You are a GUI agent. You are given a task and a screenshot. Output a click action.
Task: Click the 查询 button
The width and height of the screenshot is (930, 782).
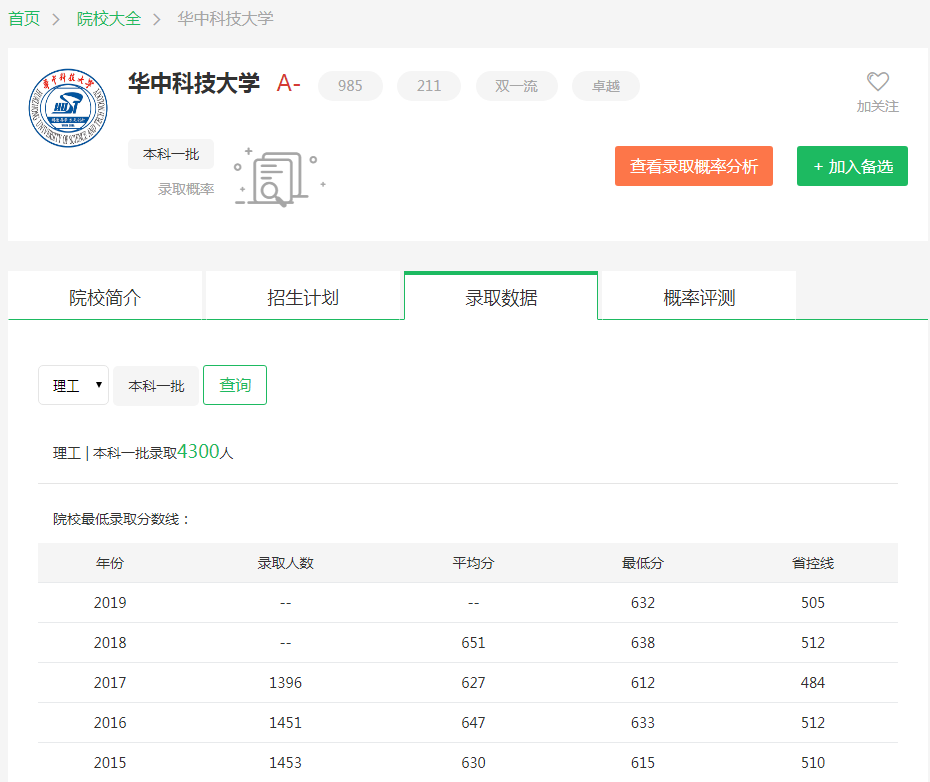235,385
